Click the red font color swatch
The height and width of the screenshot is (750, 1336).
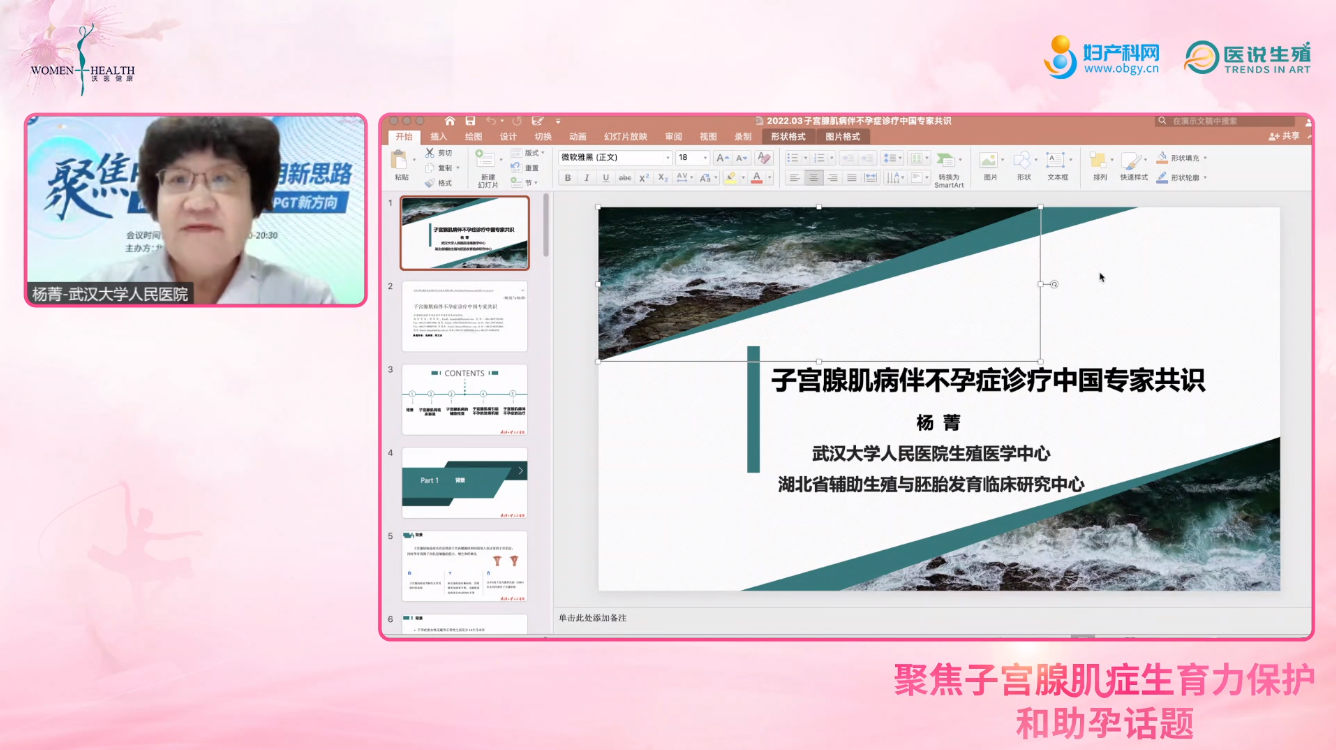pos(755,178)
